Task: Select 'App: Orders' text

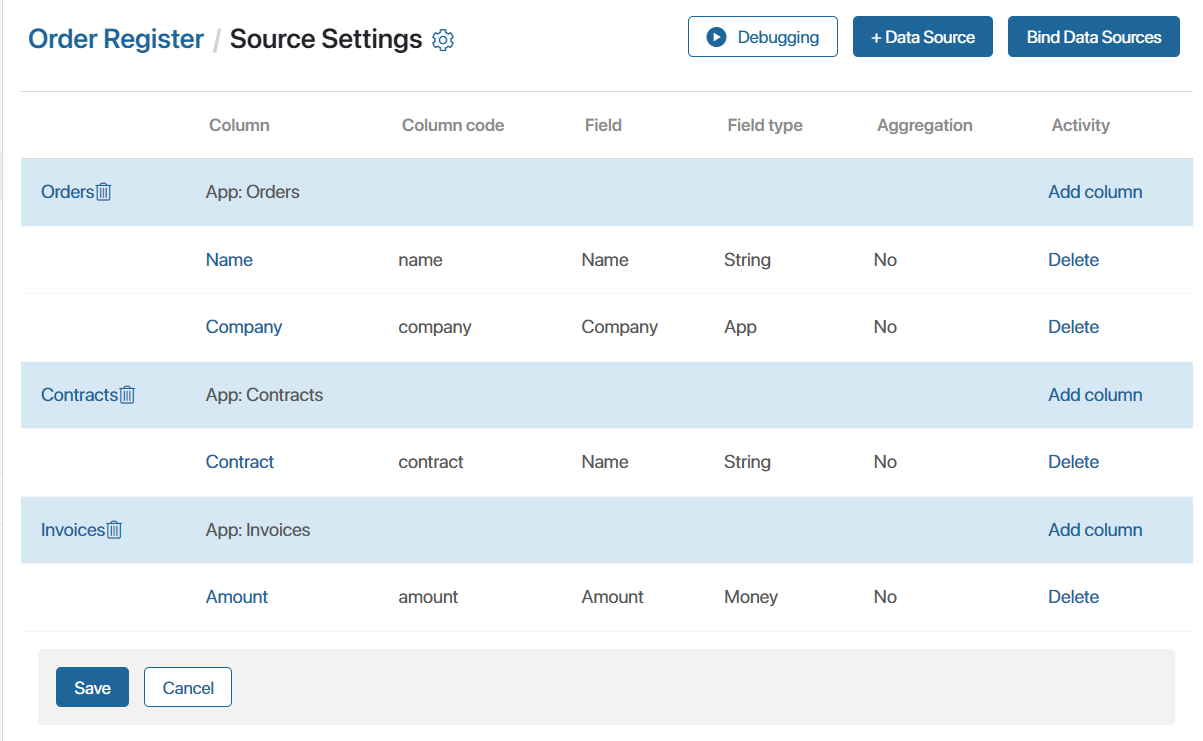Action: coord(253,192)
